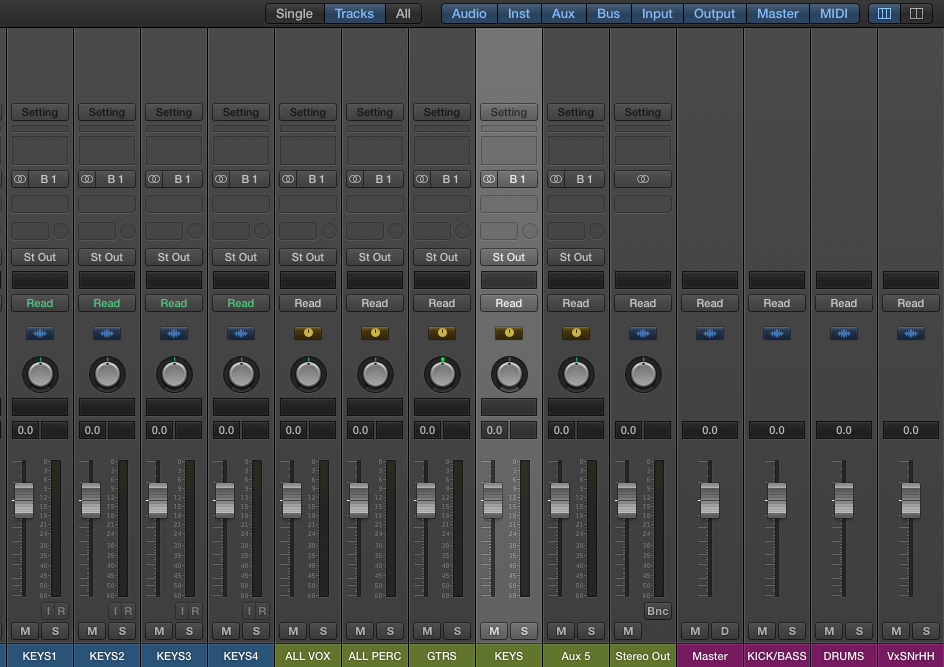Click stereo format icon on ALL VOX
This screenshot has height=667, width=944.
(x=288, y=179)
